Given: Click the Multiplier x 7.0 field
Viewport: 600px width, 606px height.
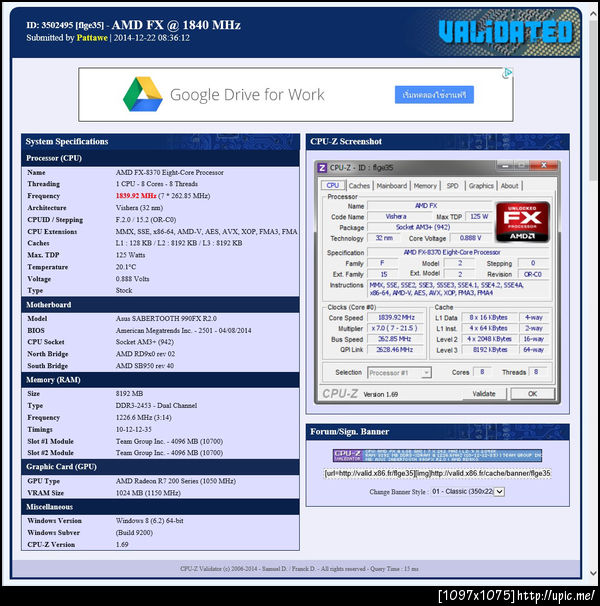Looking at the screenshot, I should 396,328.
